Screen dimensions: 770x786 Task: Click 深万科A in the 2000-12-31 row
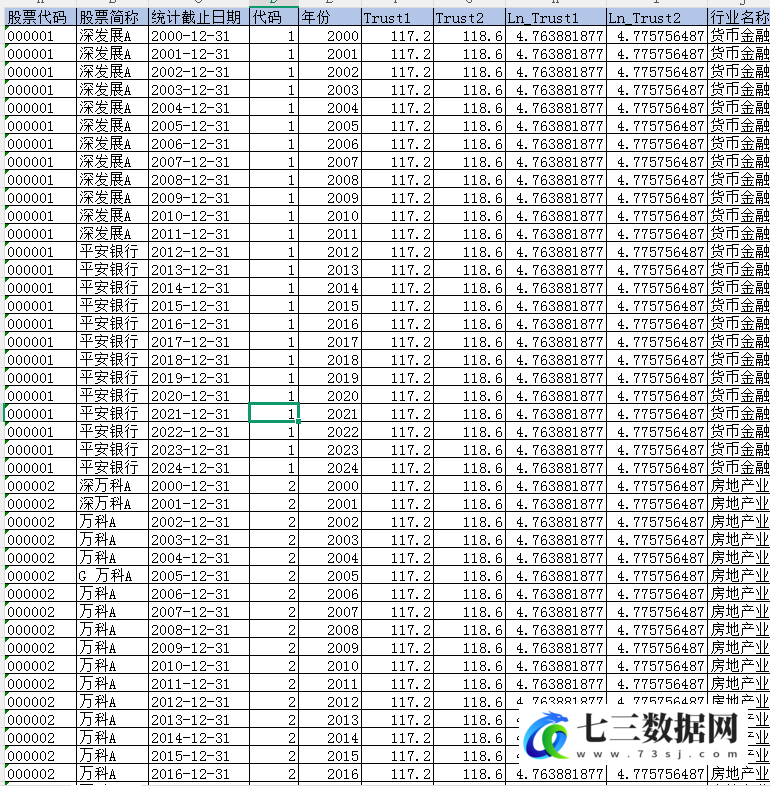pos(112,486)
